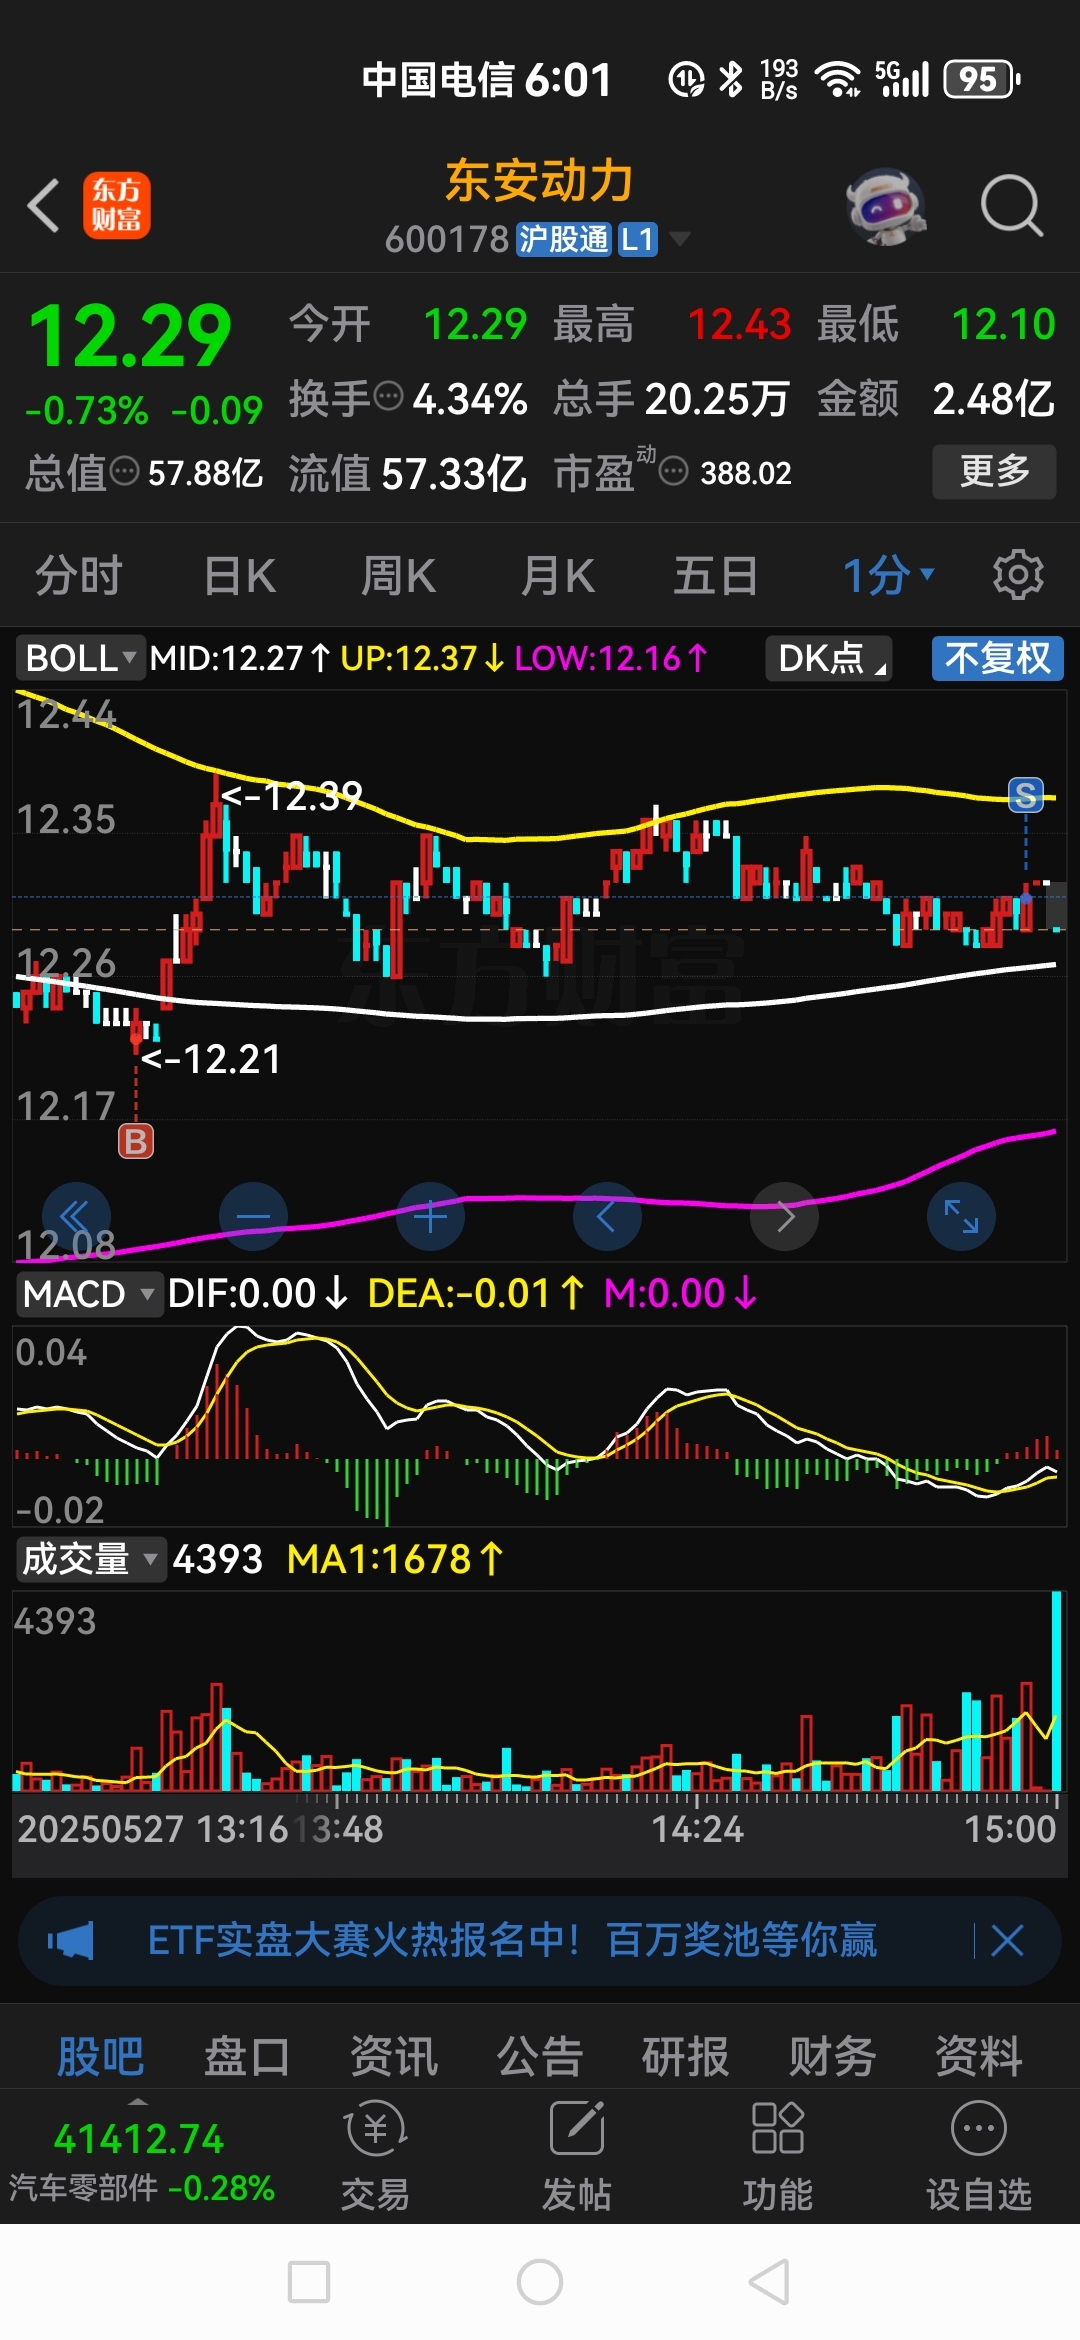Tap 更多 button for more data
The height and width of the screenshot is (2340, 1080).
coord(994,471)
